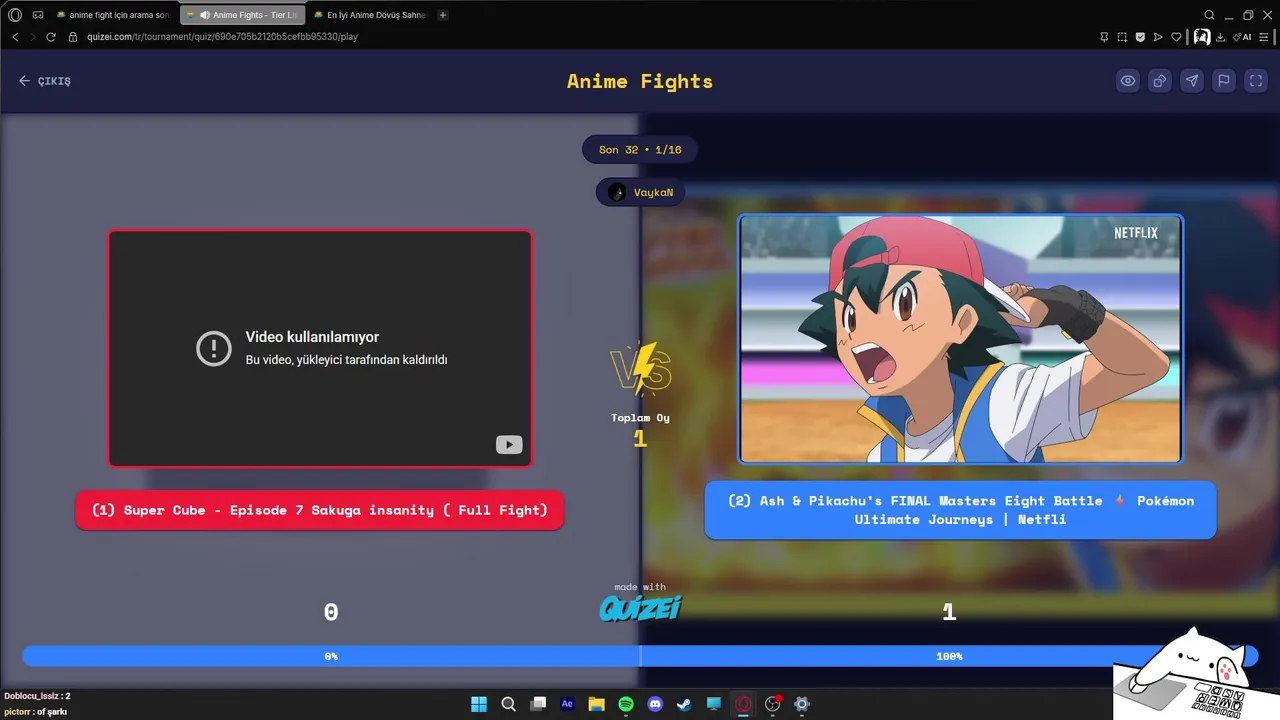
Task: Open OBS Studio from the taskbar
Action: coord(772,704)
